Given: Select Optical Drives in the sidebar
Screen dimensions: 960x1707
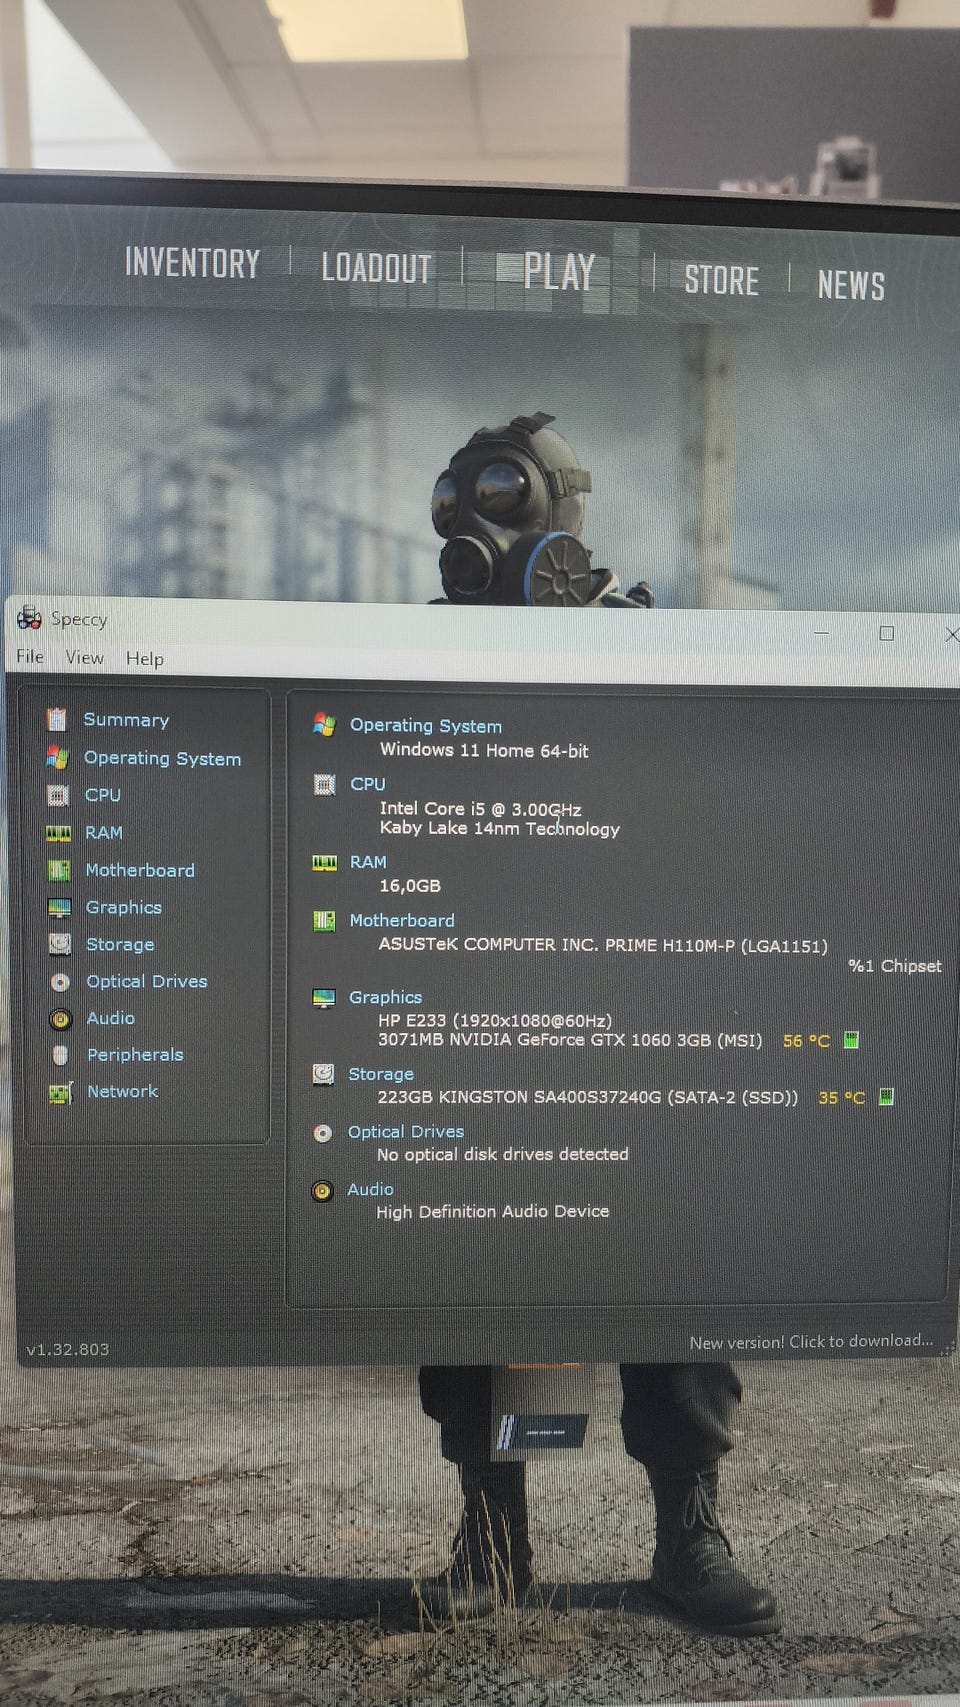Looking at the screenshot, I should 147,981.
